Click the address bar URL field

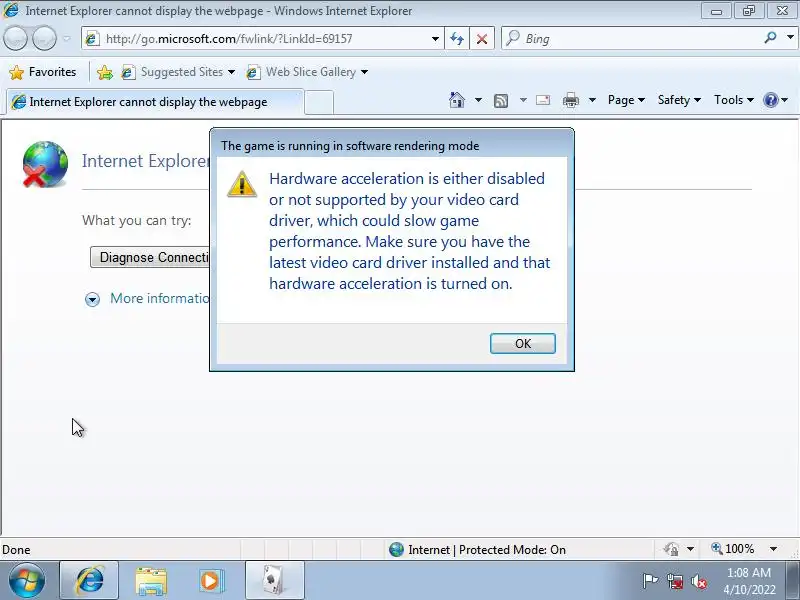[x=265, y=39]
